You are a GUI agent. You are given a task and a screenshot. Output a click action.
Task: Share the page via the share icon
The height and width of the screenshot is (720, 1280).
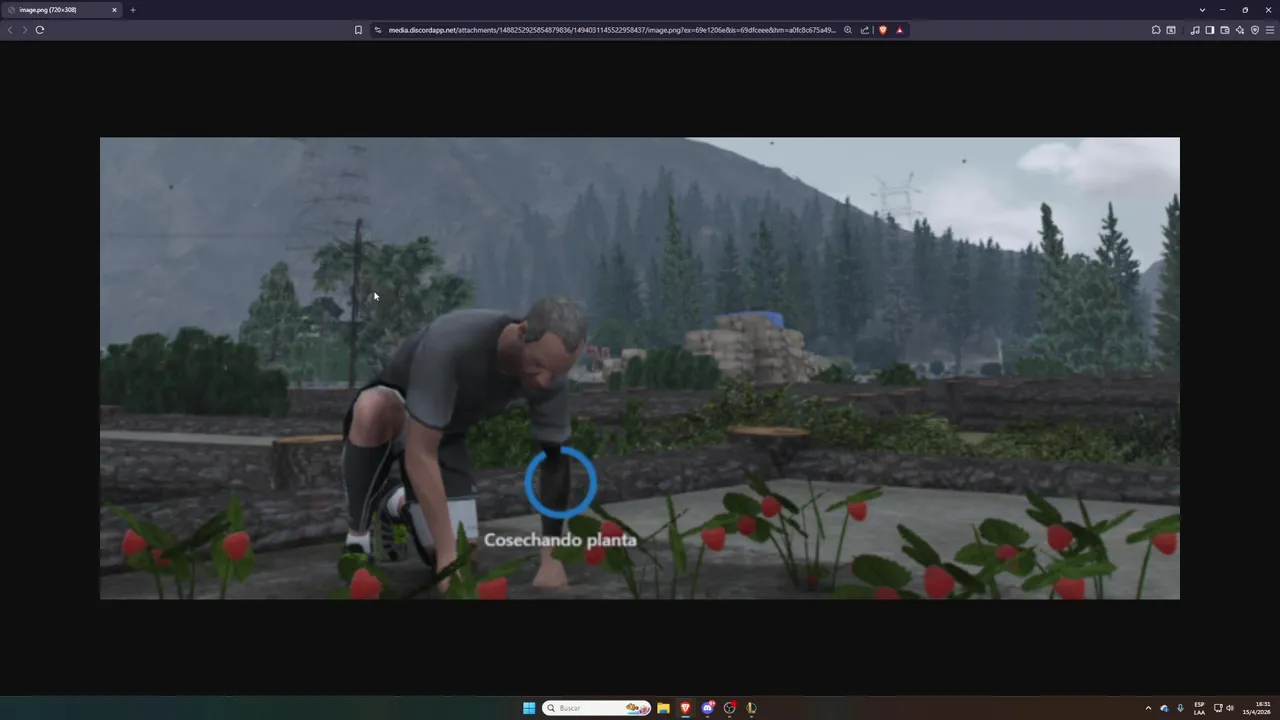click(865, 30)
